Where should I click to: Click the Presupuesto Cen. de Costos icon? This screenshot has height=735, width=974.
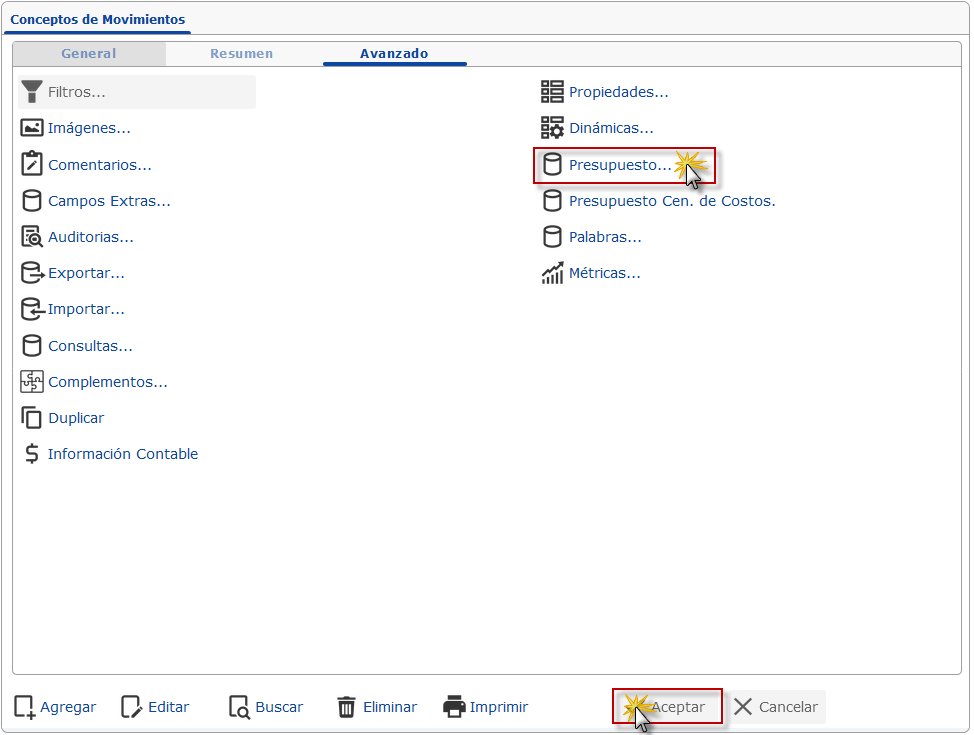(552, 201)
